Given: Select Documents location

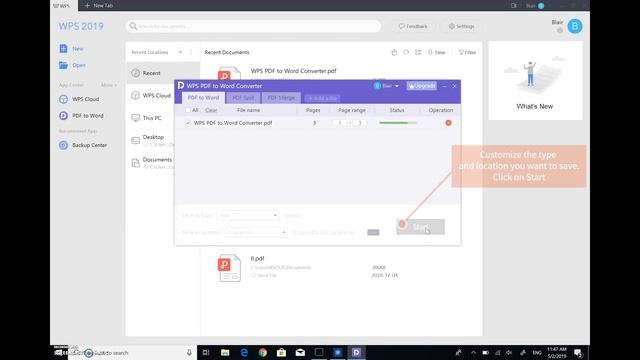Looking at the screenshot, I should point(153,163).
